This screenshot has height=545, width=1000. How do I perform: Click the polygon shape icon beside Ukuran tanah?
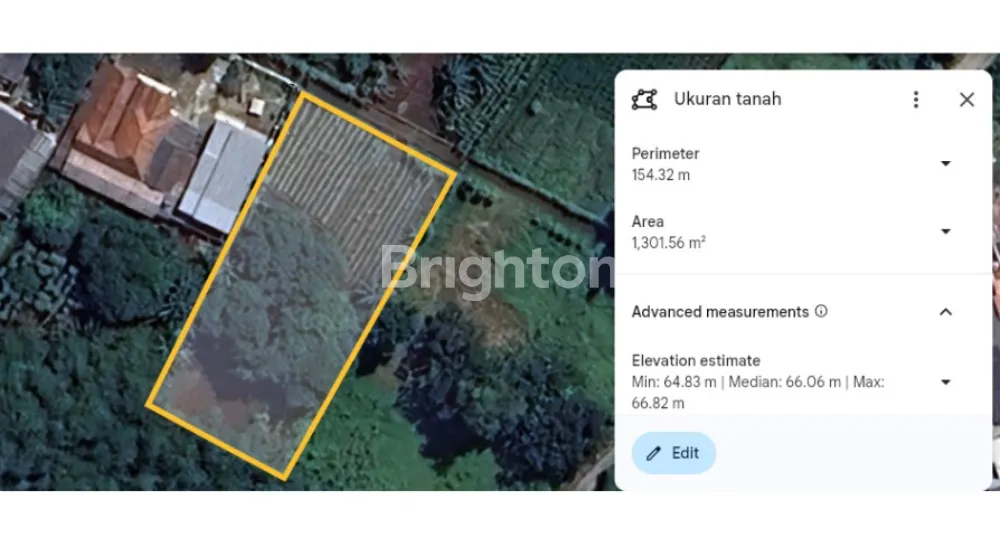(x=645, y=99)
